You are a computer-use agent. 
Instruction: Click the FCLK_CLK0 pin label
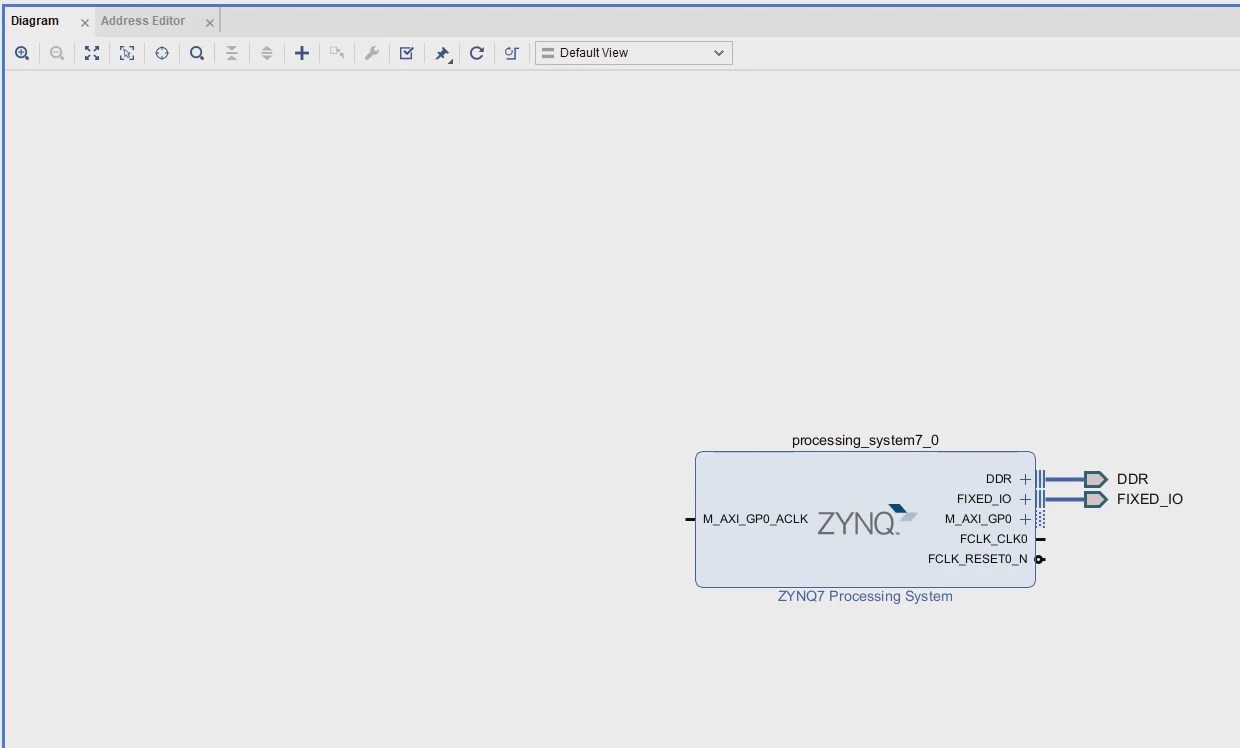pos(993,539)
